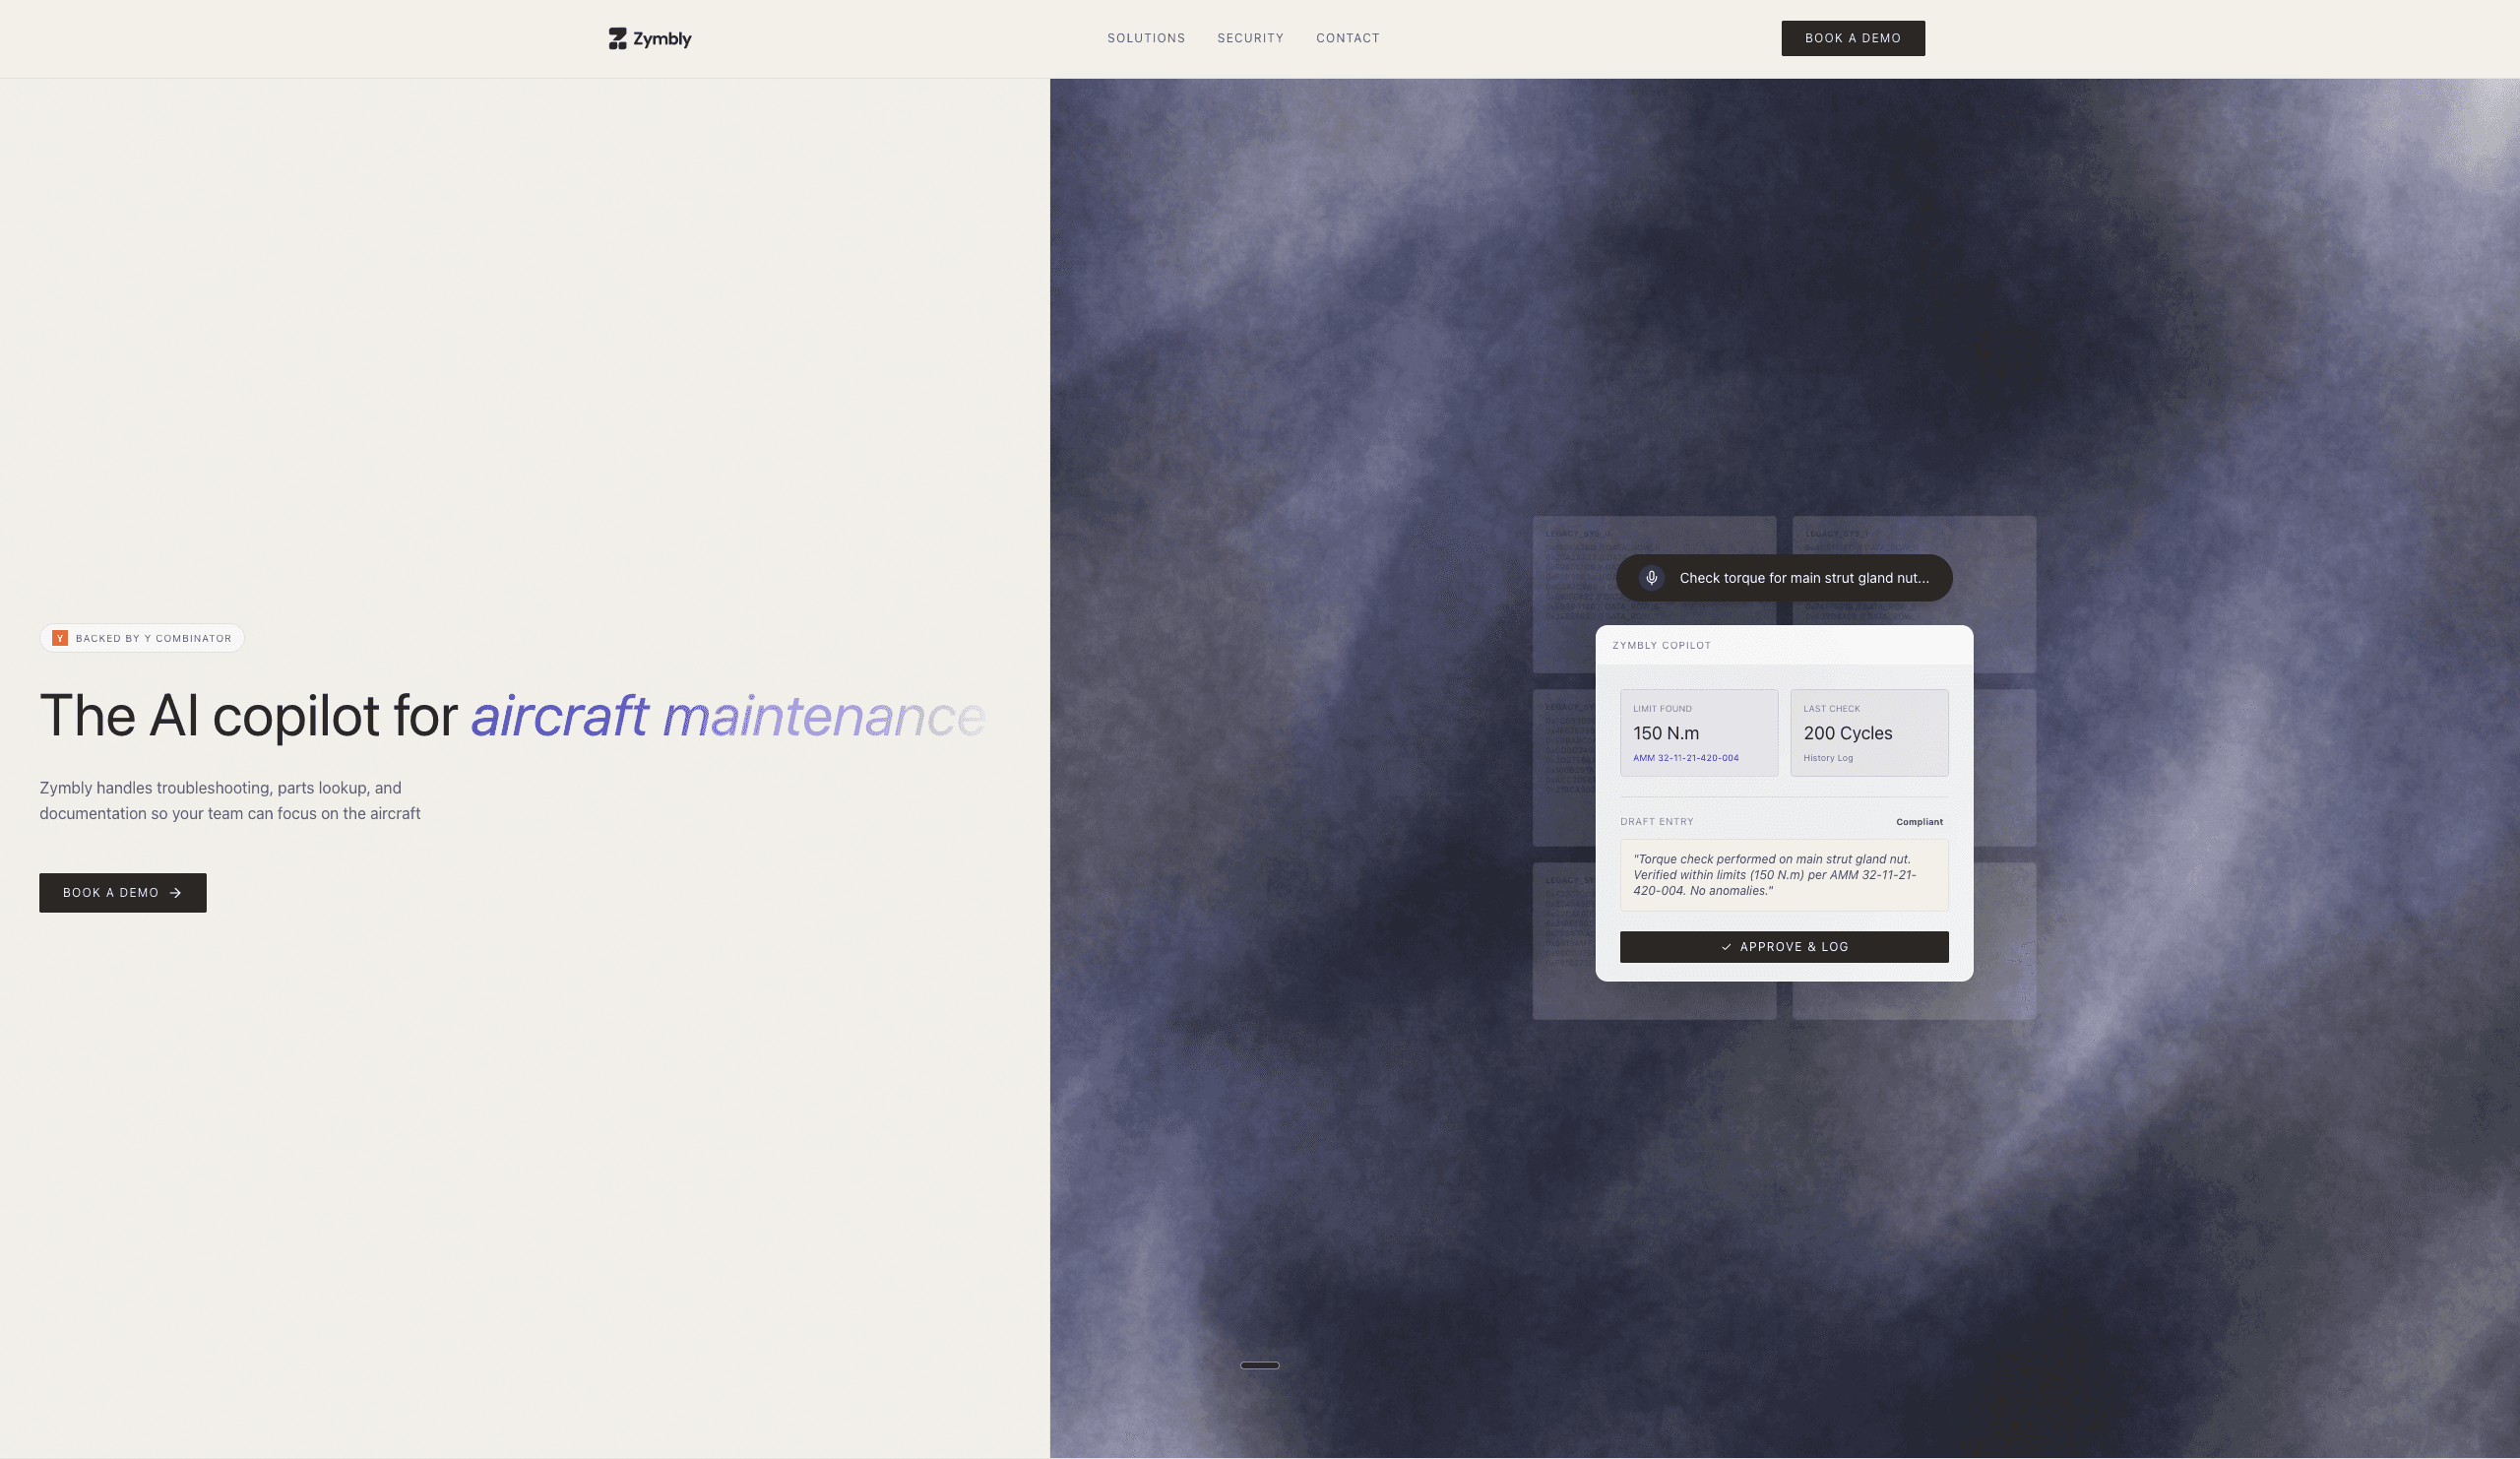Open the Contact nav link
Viewport: 2520px width, 1459px height.
(x=1347, y=38)
